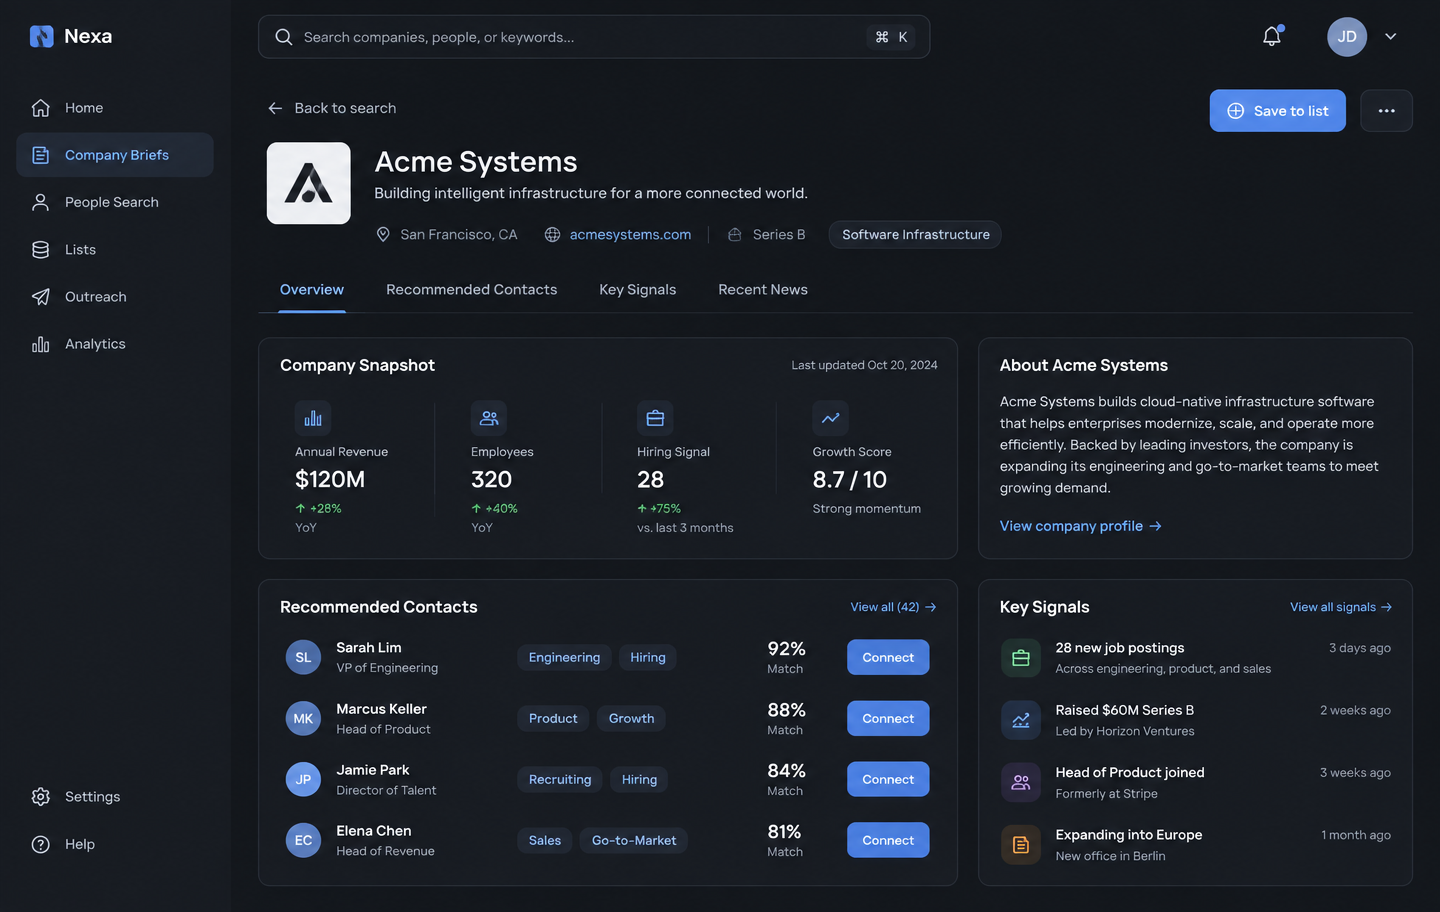Open the Recent News tab

click(x=763, y=290)
